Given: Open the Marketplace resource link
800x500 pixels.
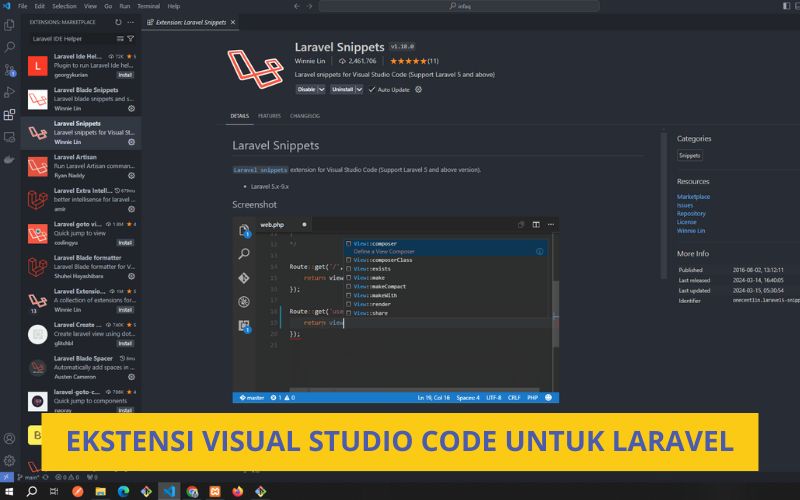Looking at the screenshot, I should [x=693, y=196].
